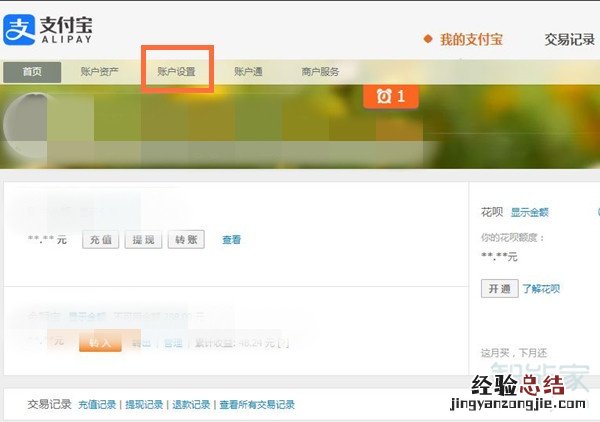Click the 转账 button
Screen dimensions: 600x422
(x=186, y=240)
